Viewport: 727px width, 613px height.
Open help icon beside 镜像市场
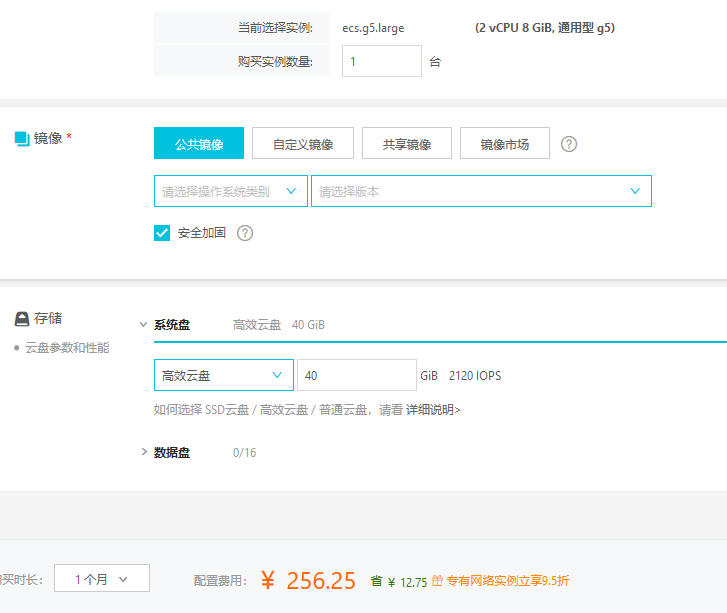point(569,144)
